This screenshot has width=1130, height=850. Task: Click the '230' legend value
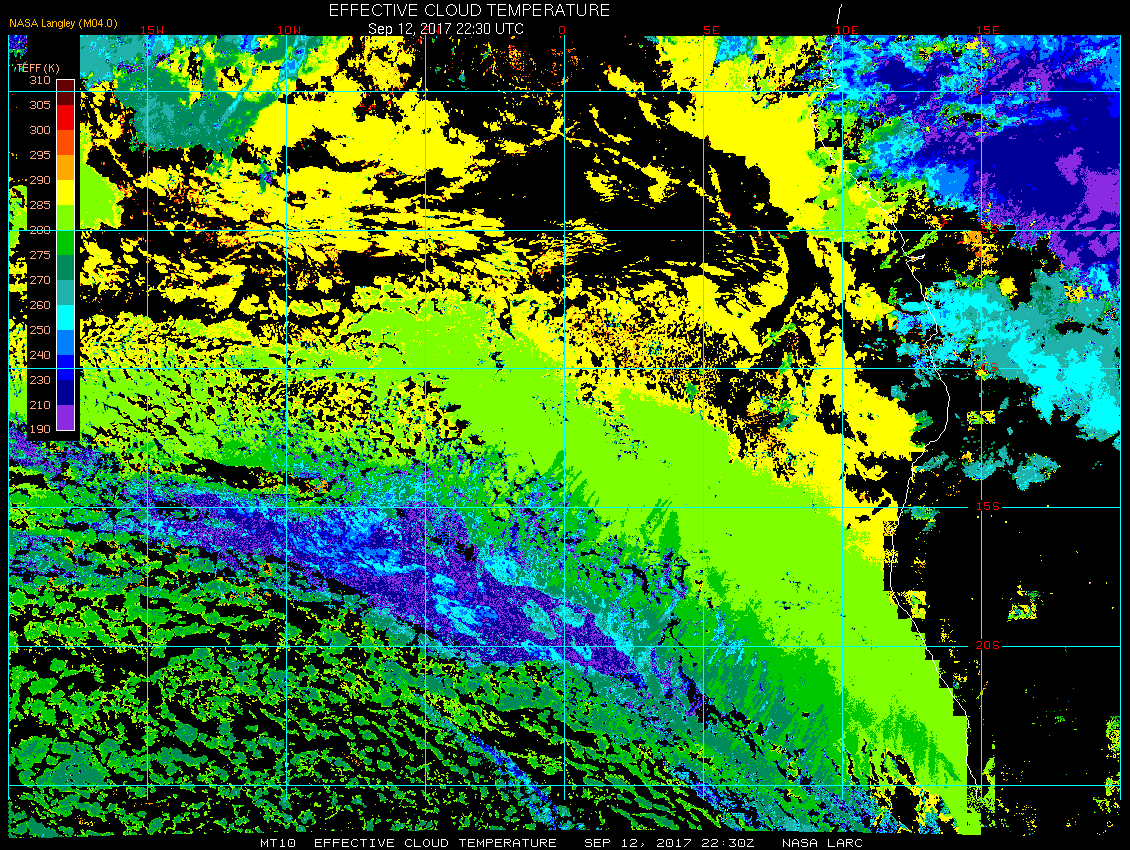tap(40, 380)
